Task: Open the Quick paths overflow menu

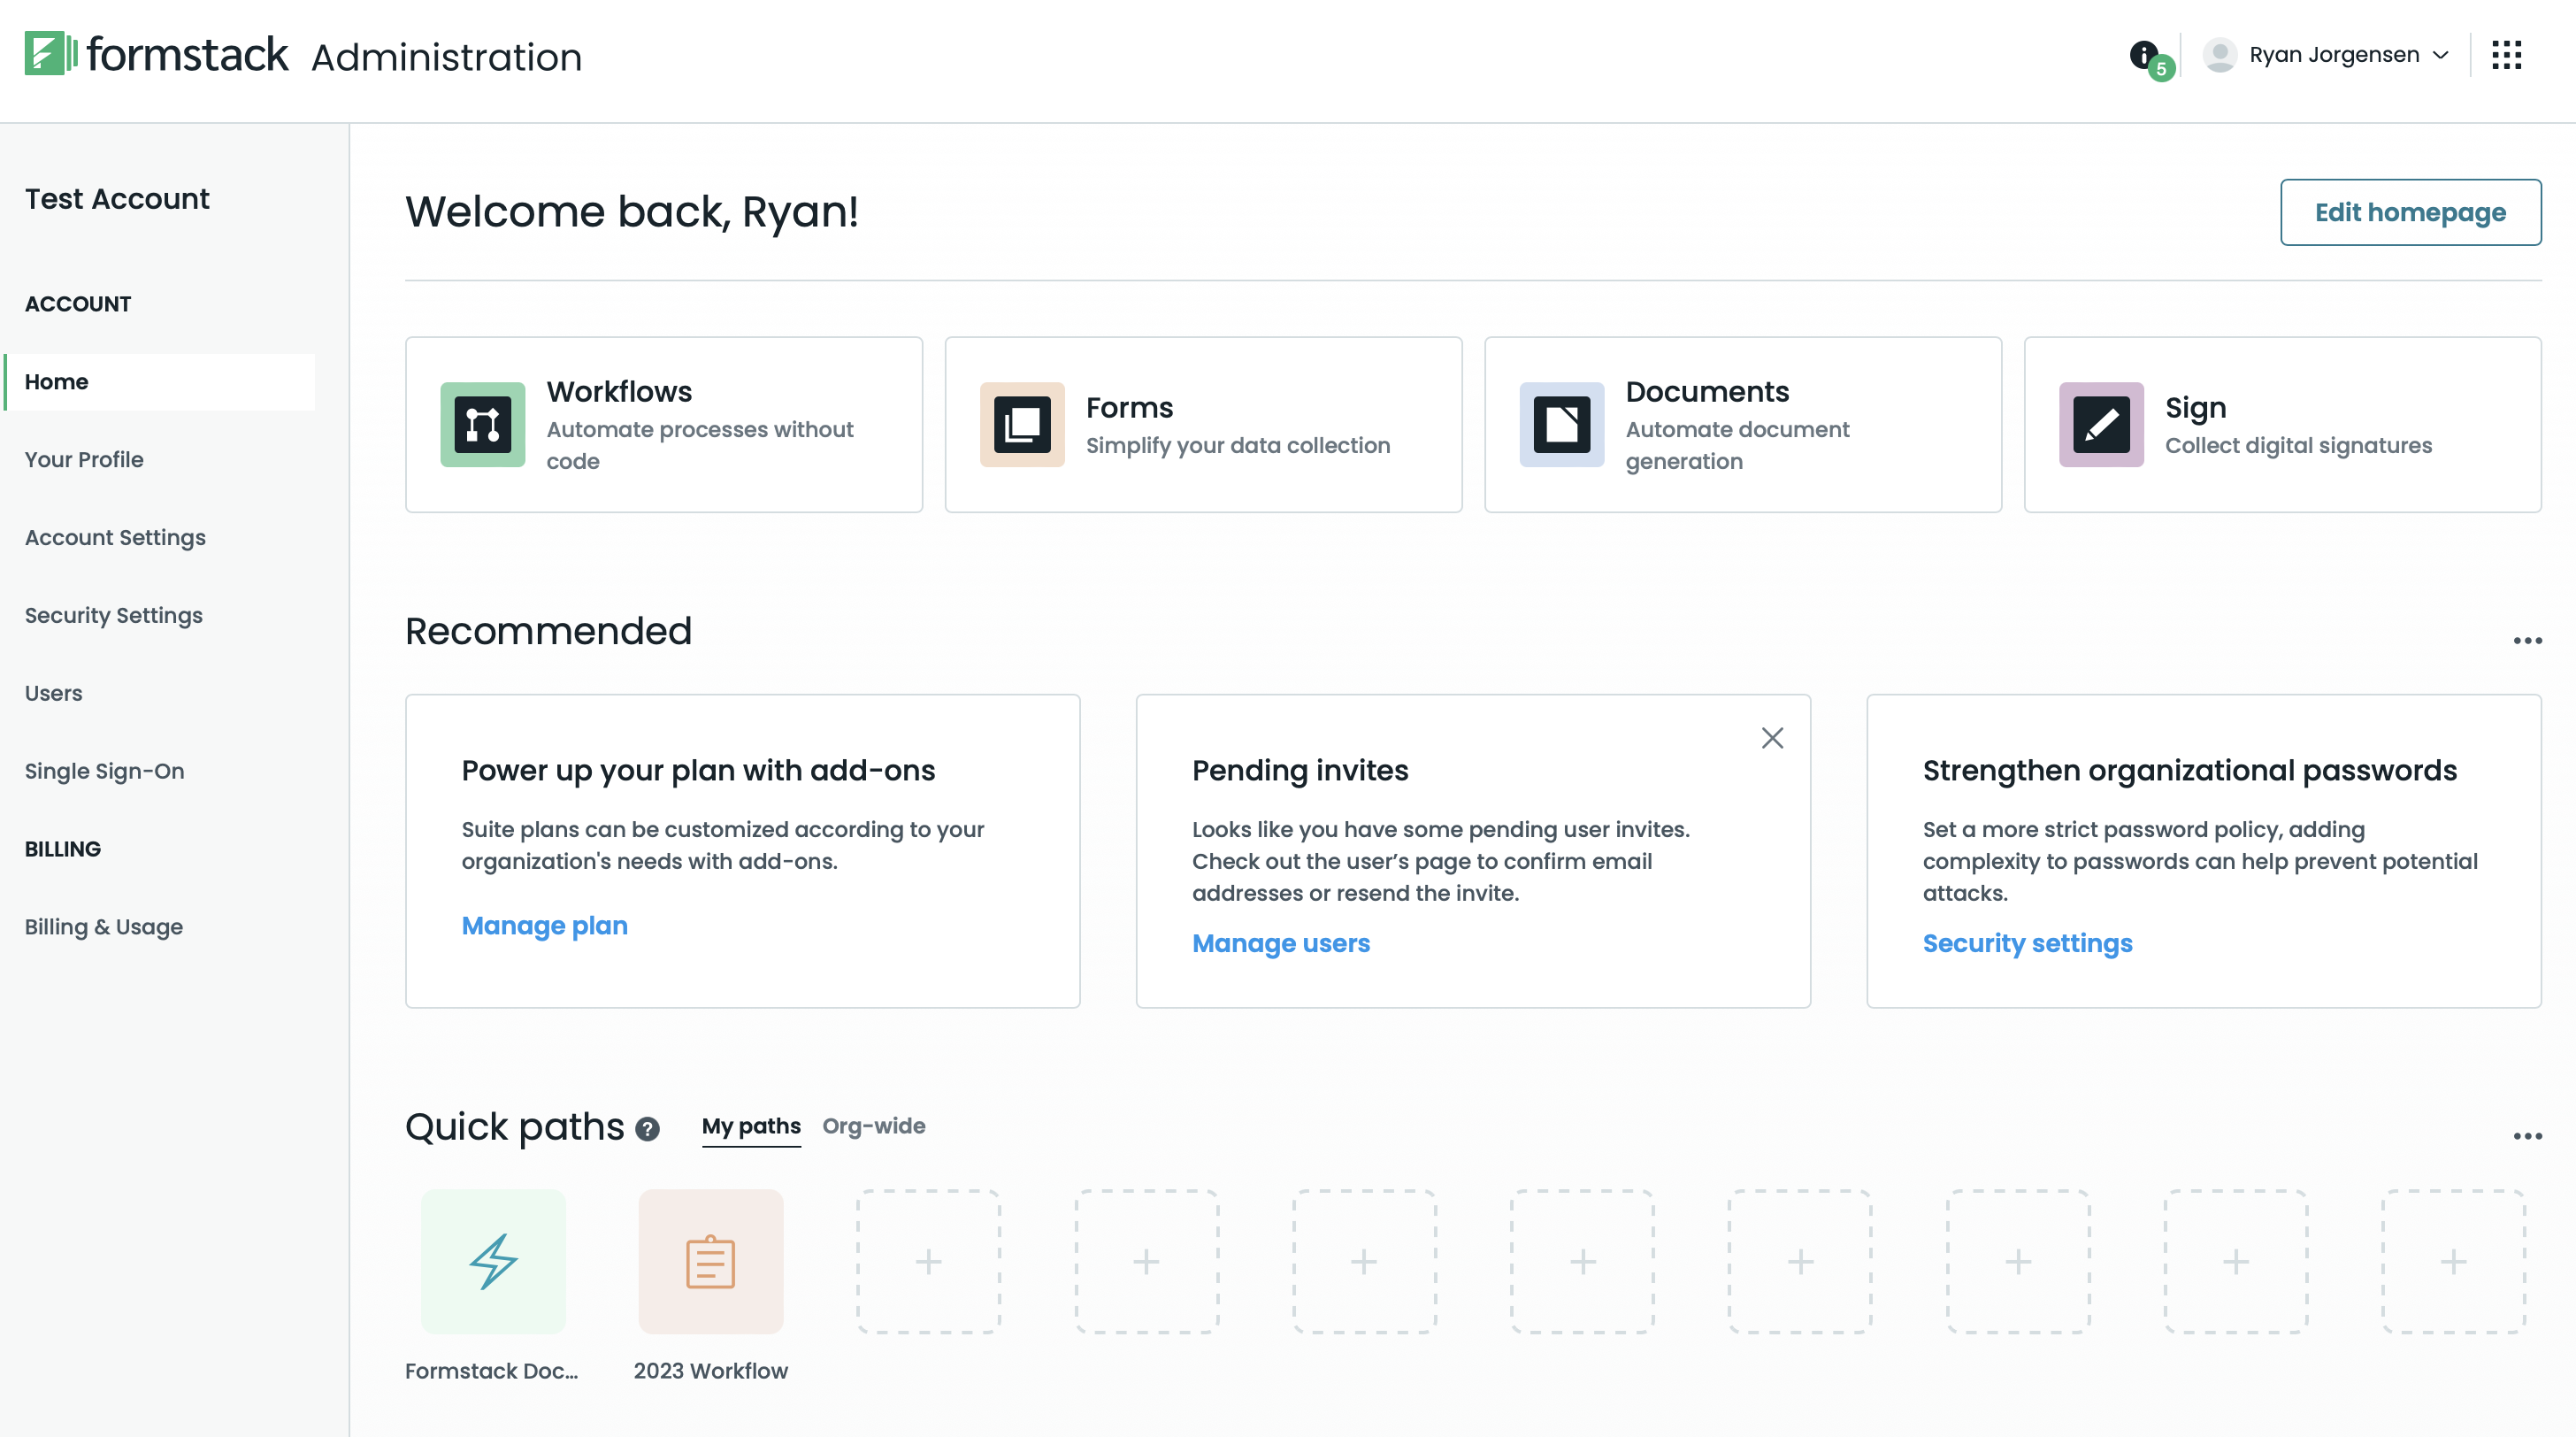Action: pos(2529,1135)
